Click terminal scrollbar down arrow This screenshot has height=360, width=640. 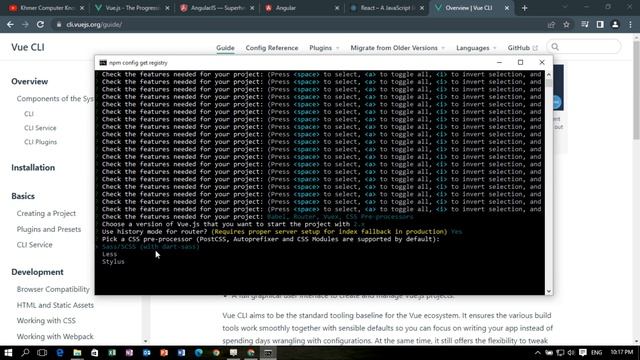click(549, 291)
